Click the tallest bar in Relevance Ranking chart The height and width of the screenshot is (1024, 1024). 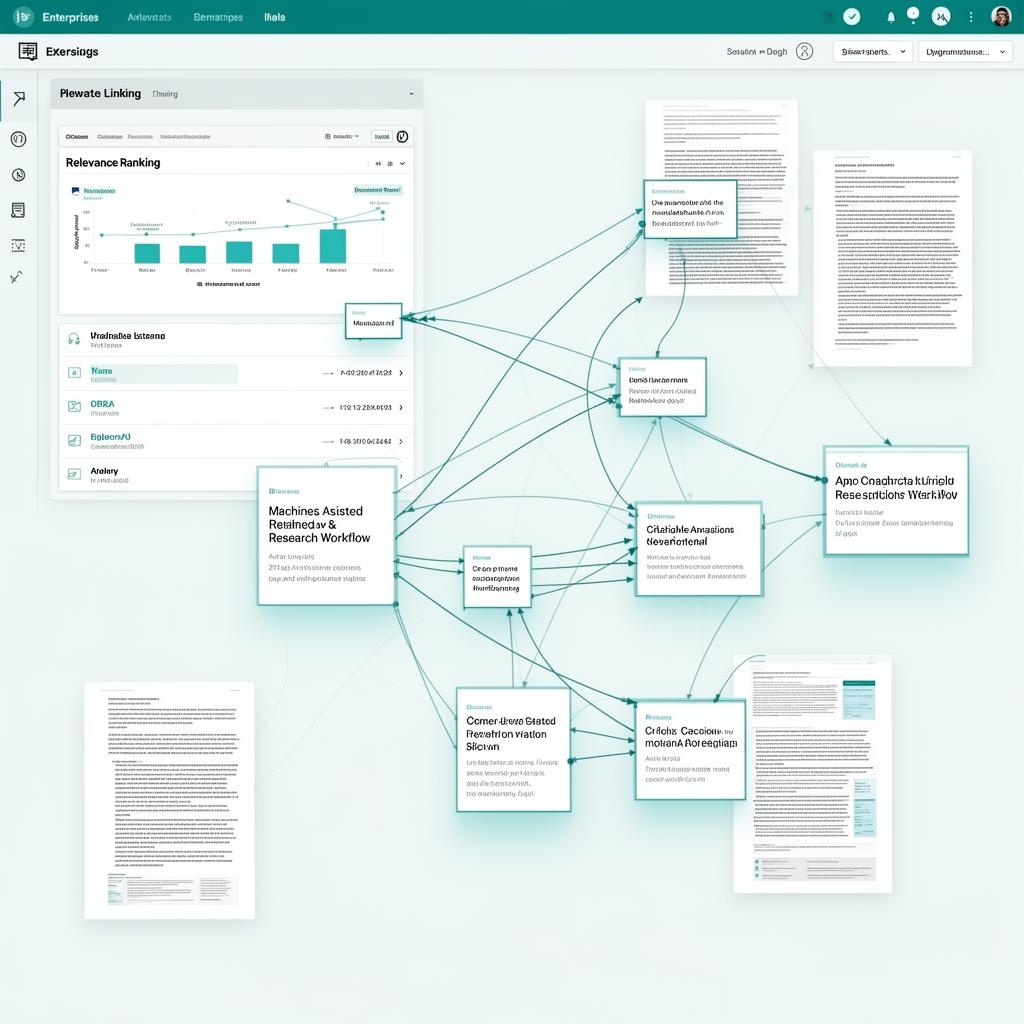333,246
